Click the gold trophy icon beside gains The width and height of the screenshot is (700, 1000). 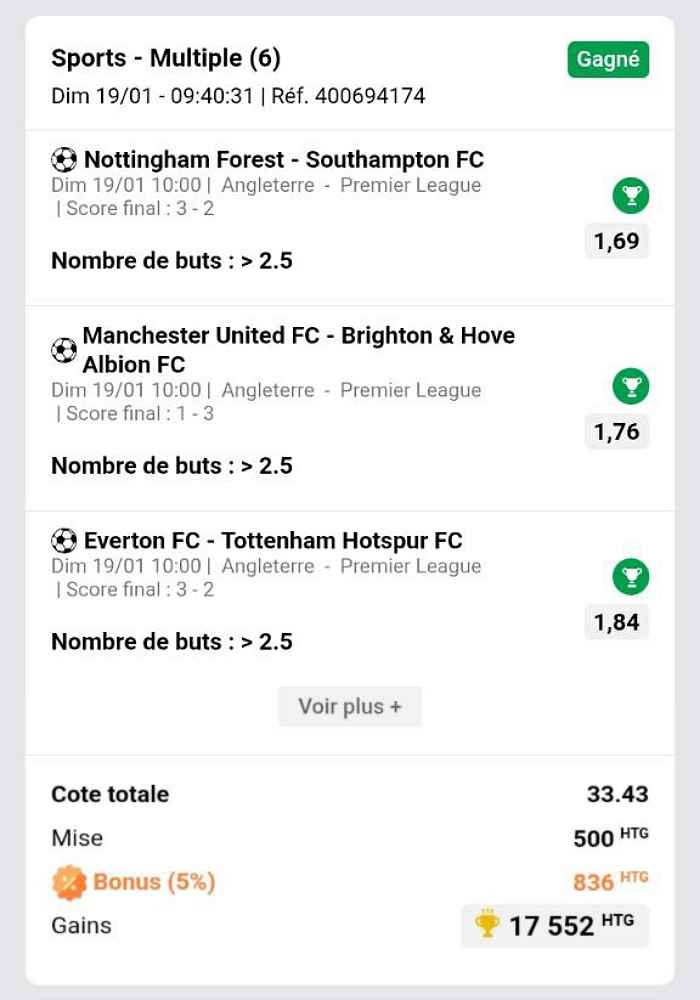pyautogui.click(x=486, y=923)
